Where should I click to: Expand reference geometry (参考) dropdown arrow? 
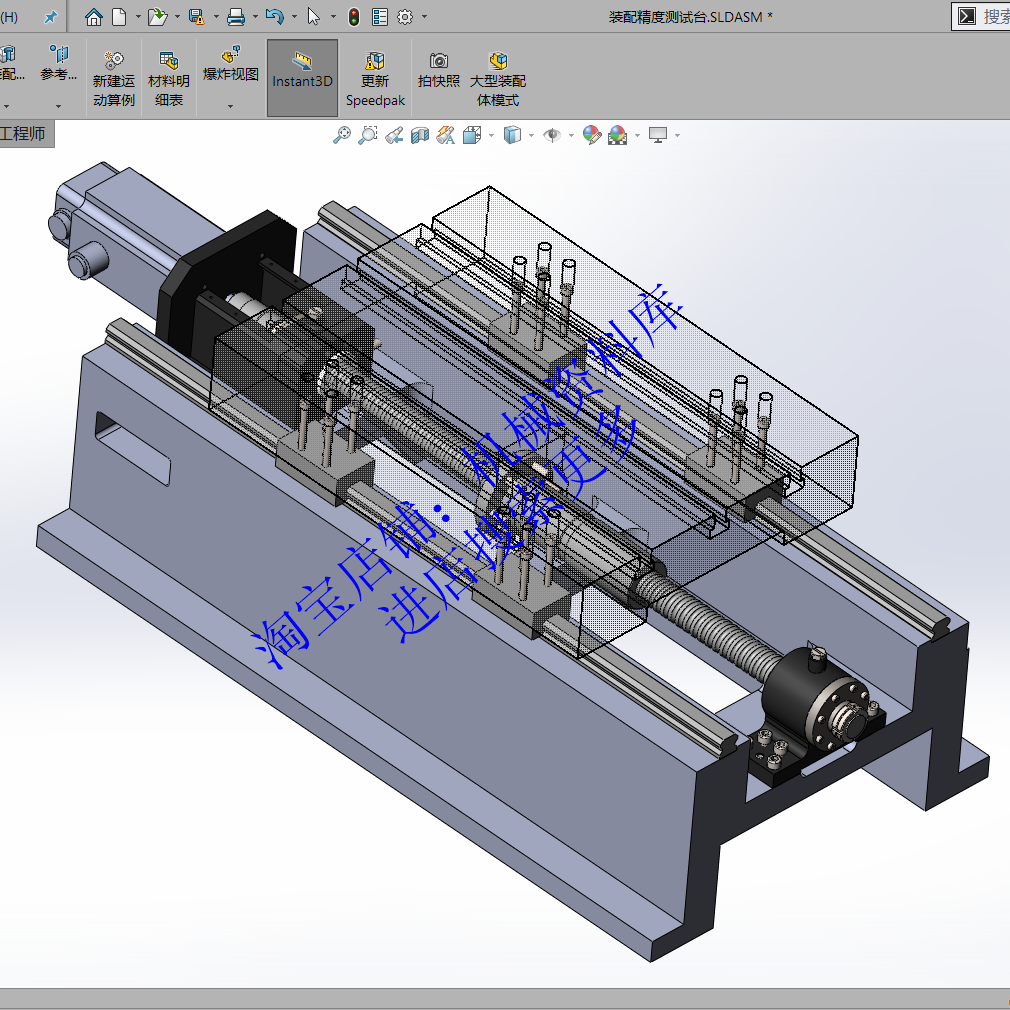click(59, 106)
